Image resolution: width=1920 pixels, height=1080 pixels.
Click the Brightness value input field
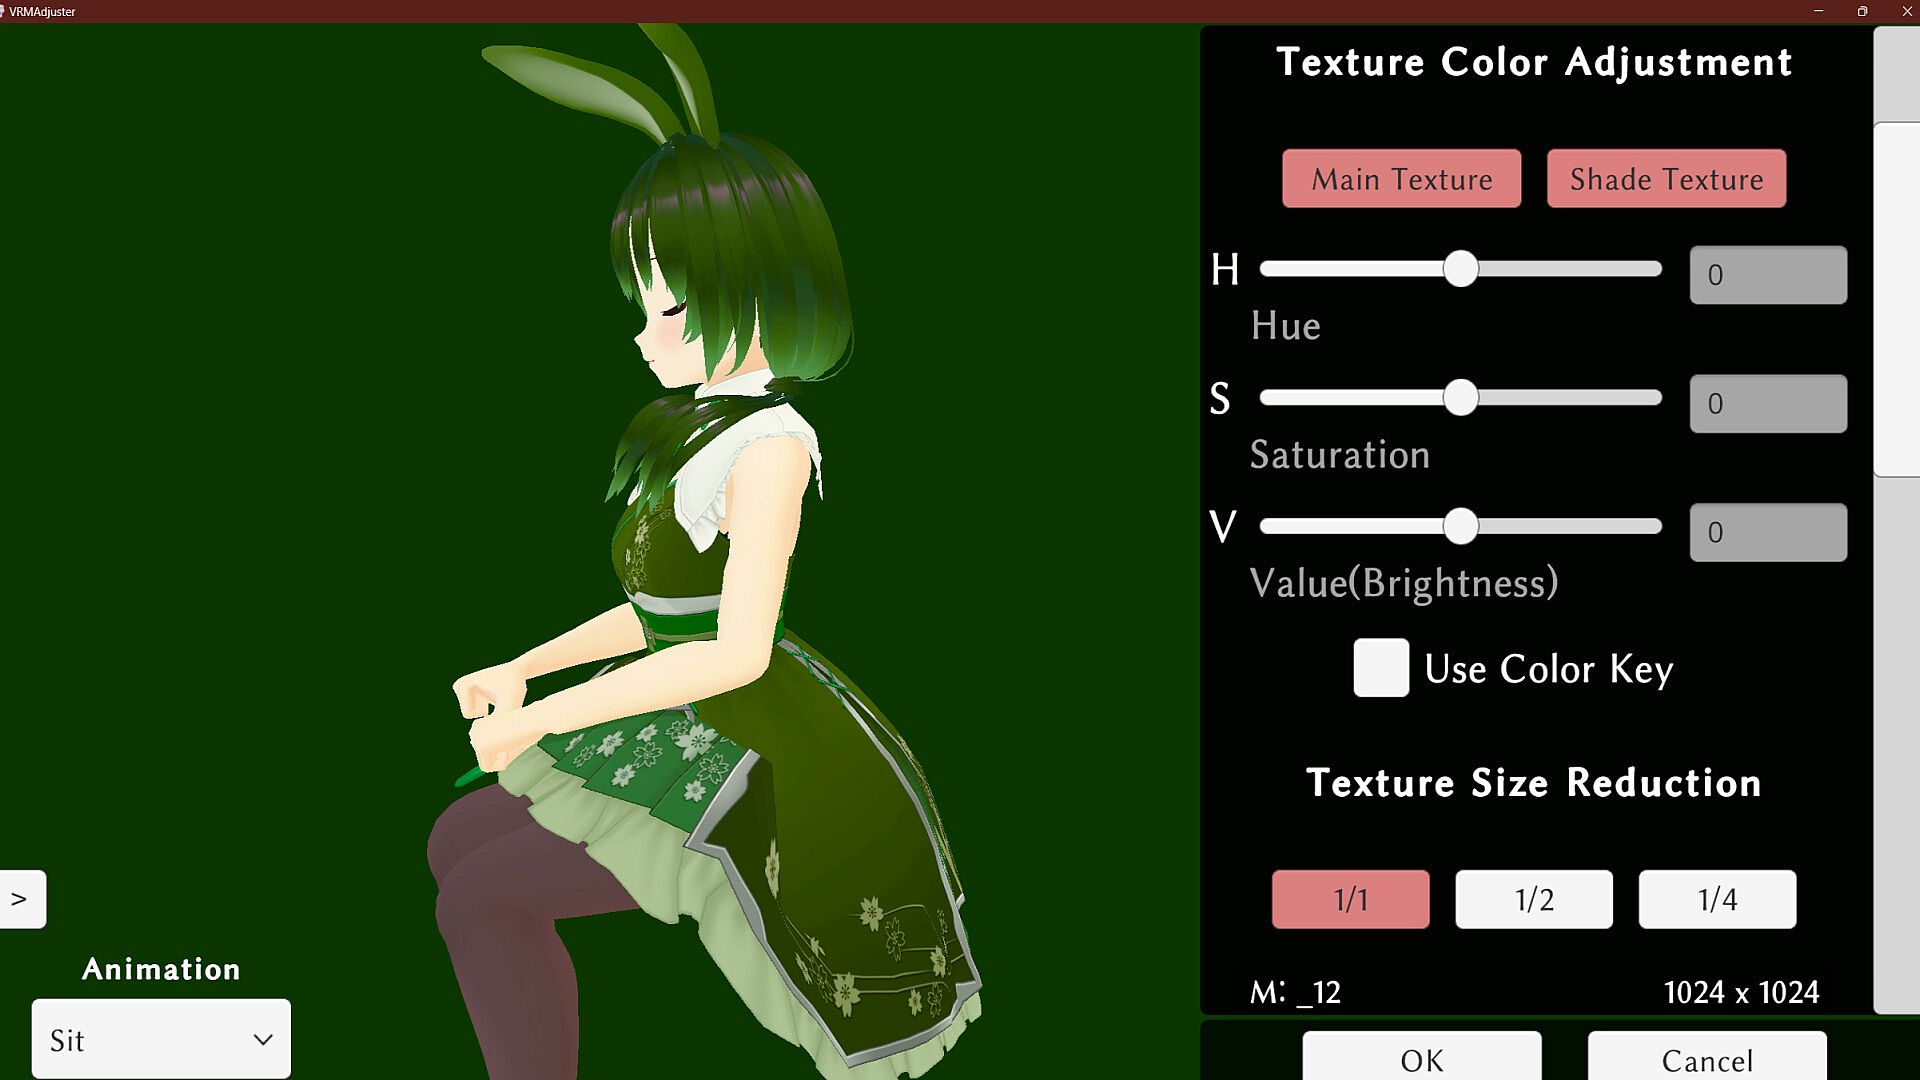coord(1767,533)
